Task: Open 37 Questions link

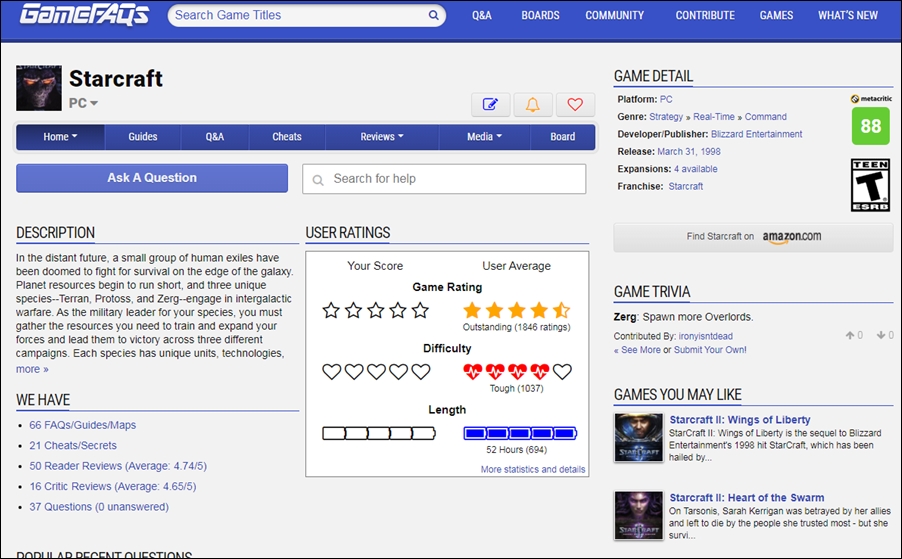Action: coord(99,507)
